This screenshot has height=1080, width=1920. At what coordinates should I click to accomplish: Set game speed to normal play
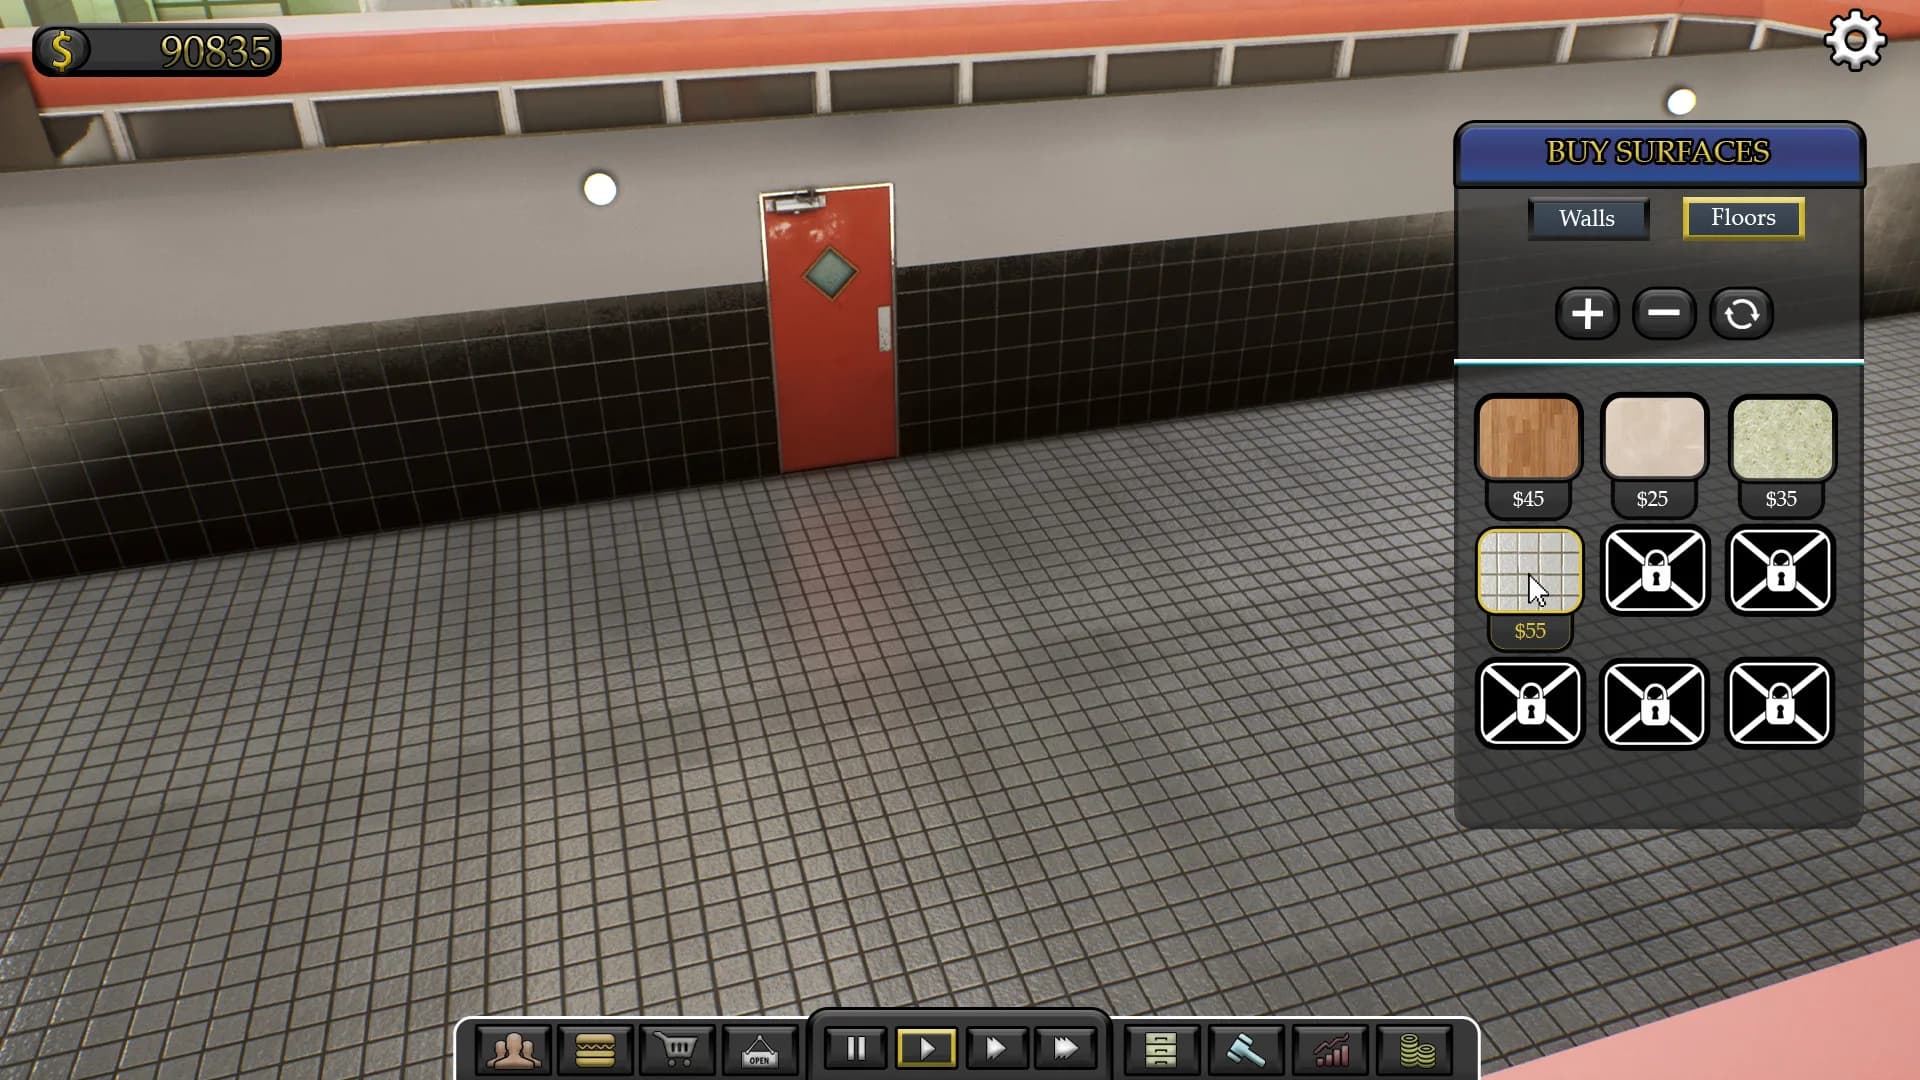[926, 1048]
